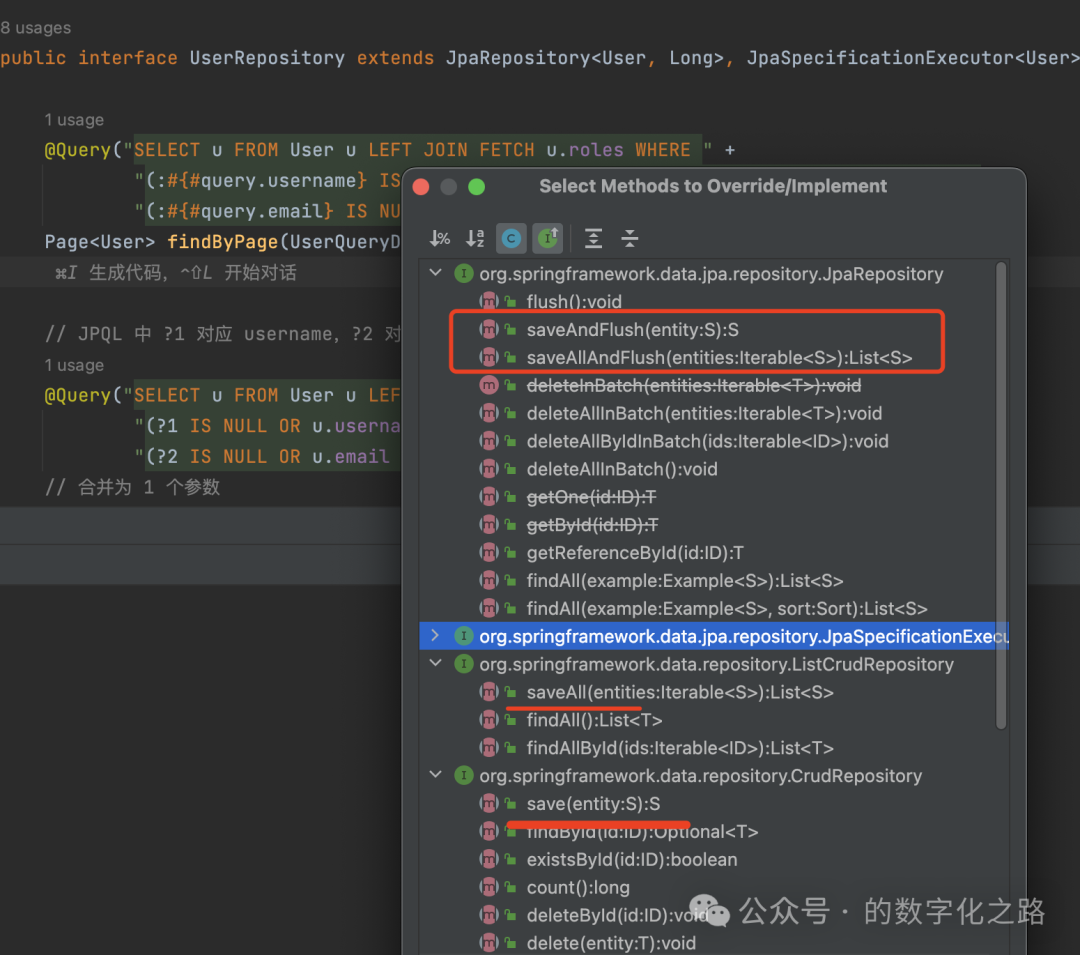Screen dimensions: 1080x955
Task: Click JpaSpecificationExecutor<User> in the declaration
Action: point(913,58)
